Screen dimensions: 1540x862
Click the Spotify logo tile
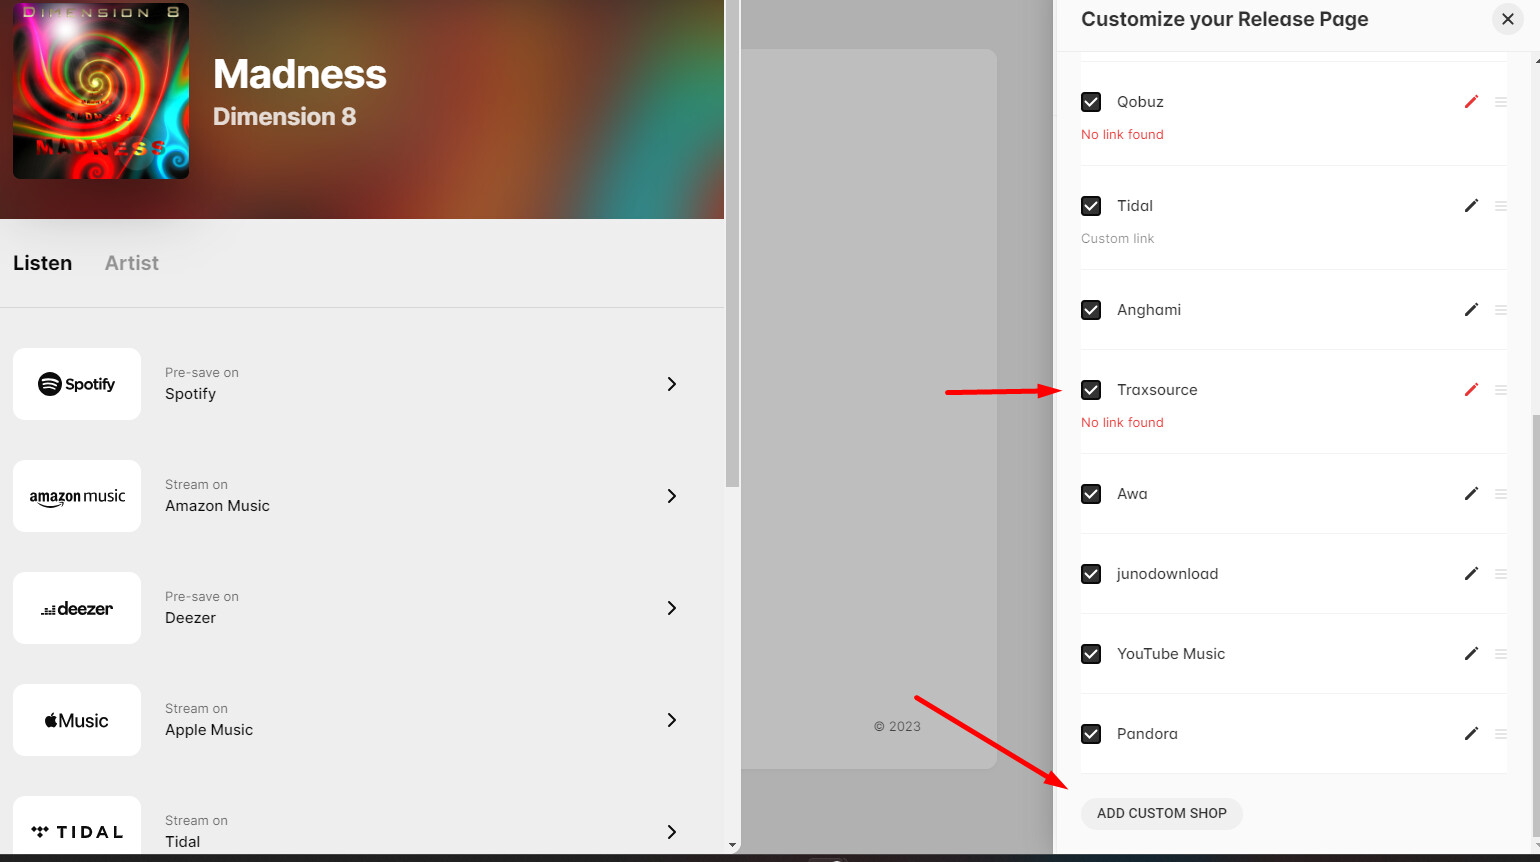[x=77, y=384]
